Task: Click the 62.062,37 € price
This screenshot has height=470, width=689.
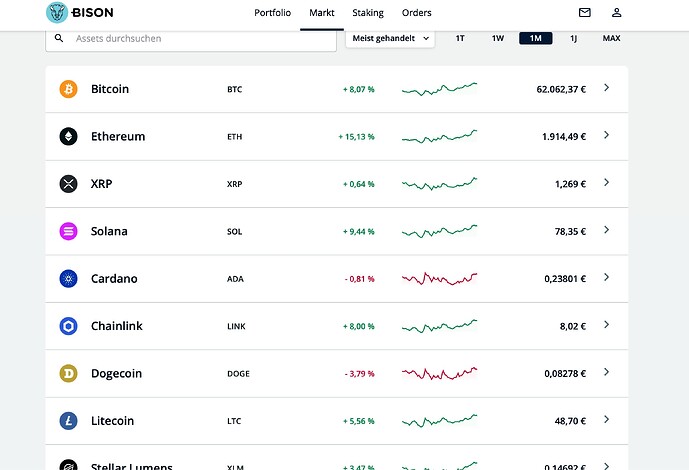Action: (561, 89)
